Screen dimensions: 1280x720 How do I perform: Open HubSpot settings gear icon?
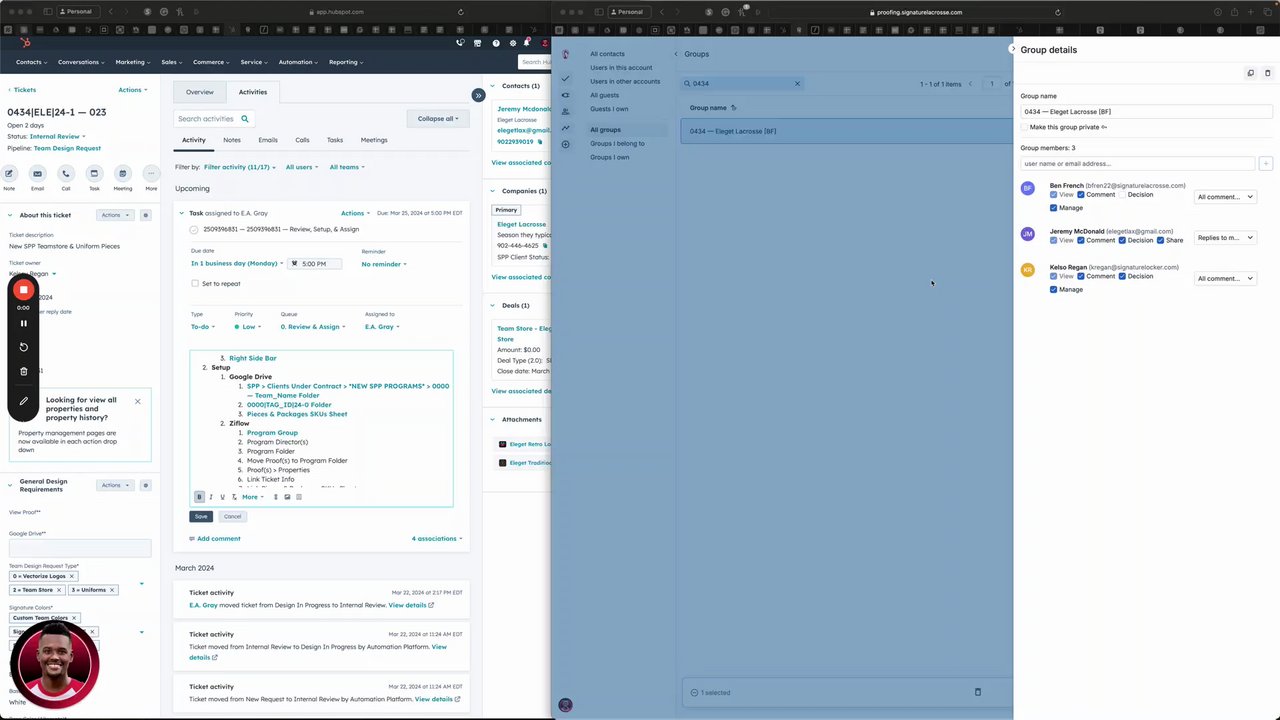[x=513, y=43]
